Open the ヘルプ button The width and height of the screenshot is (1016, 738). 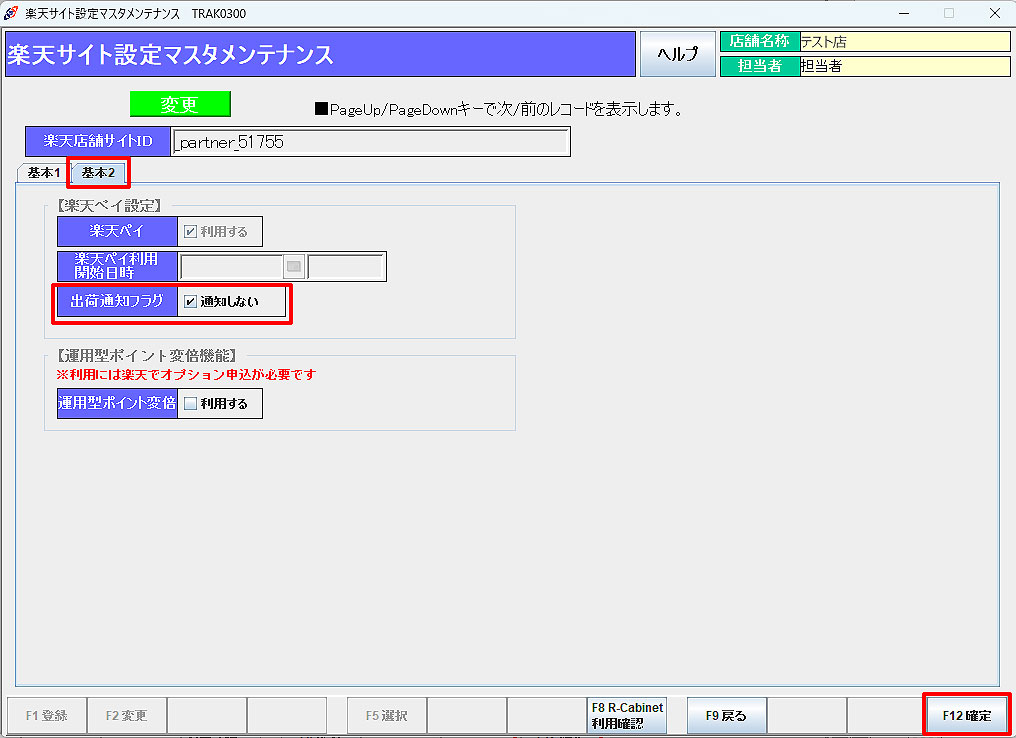coord(678,54)
